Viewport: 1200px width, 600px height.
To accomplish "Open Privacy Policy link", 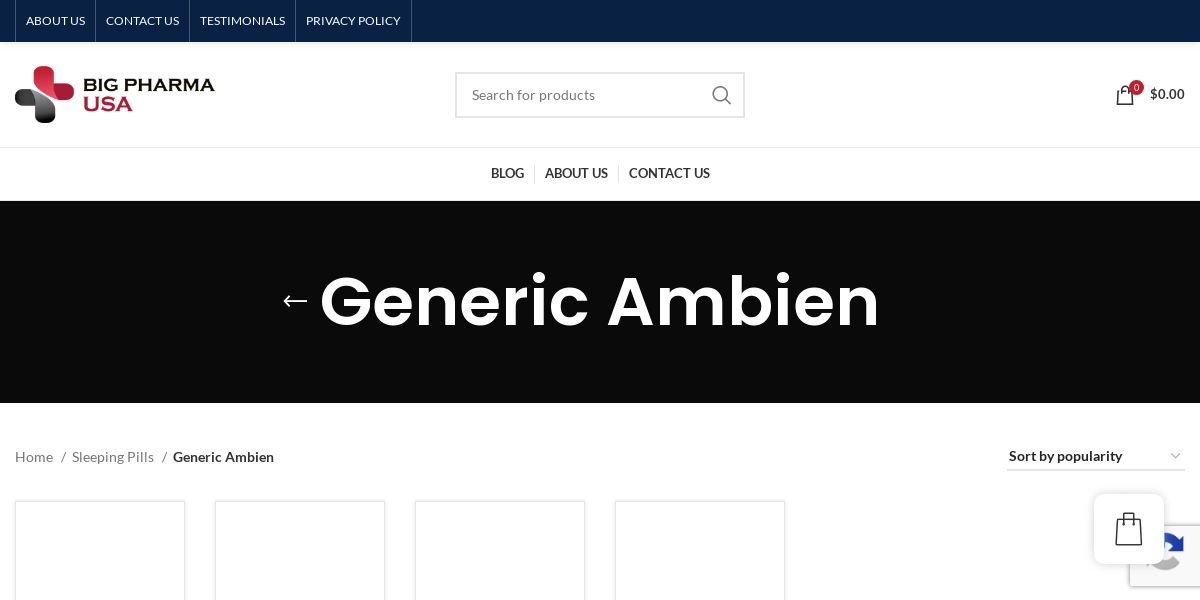I will [353, 21].
